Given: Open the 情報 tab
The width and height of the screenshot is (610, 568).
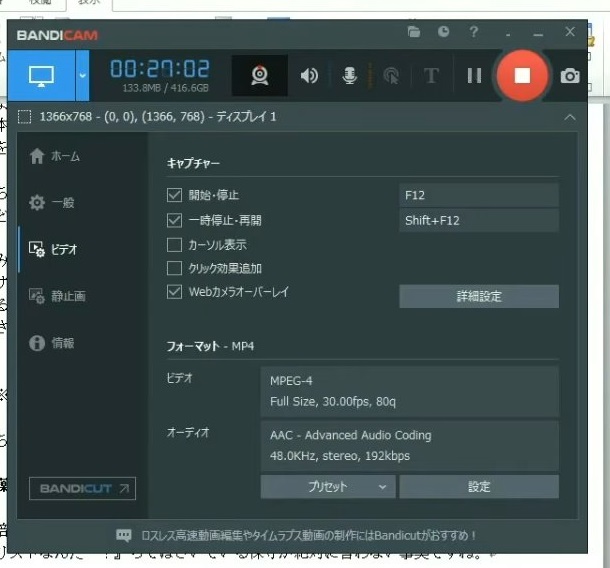Looking at the screenshot, I should 52,343.
